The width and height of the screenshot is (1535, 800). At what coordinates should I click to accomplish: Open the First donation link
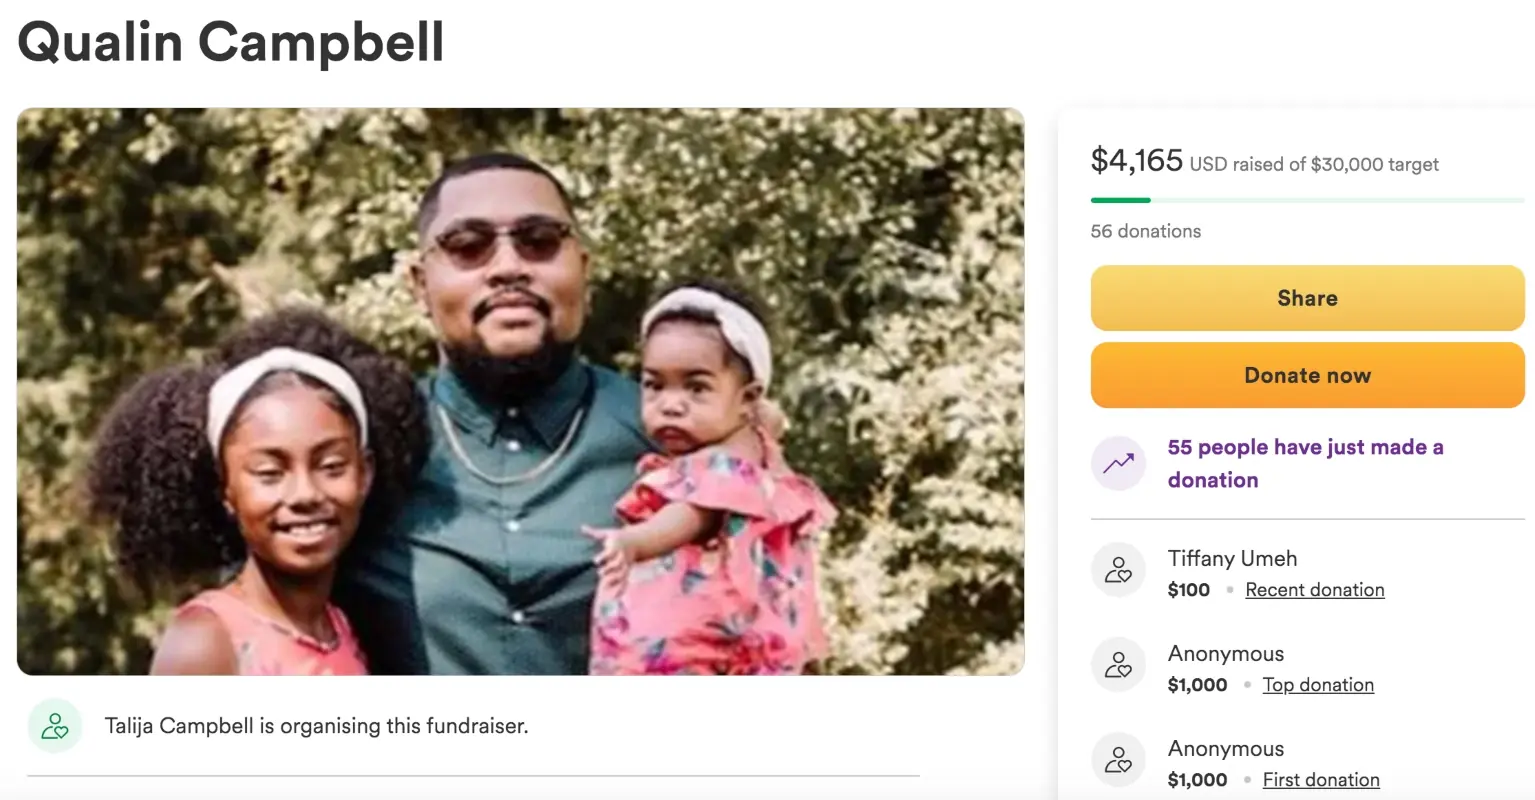click(x=1320, y=780)
